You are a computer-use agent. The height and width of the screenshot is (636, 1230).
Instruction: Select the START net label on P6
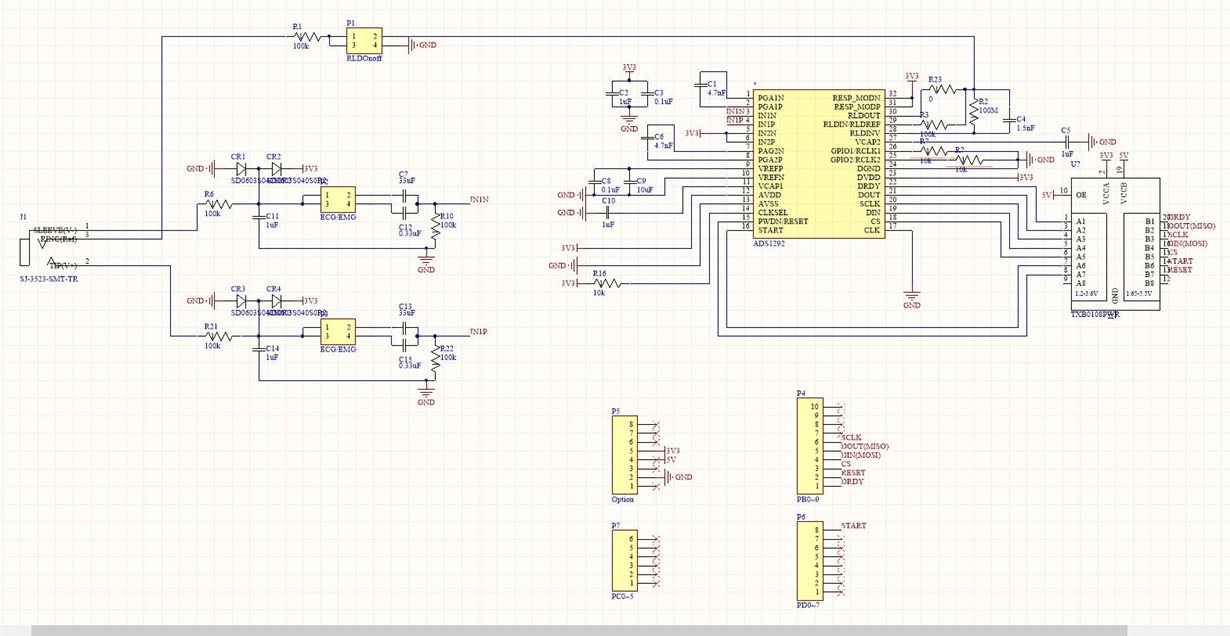point(854,525)
